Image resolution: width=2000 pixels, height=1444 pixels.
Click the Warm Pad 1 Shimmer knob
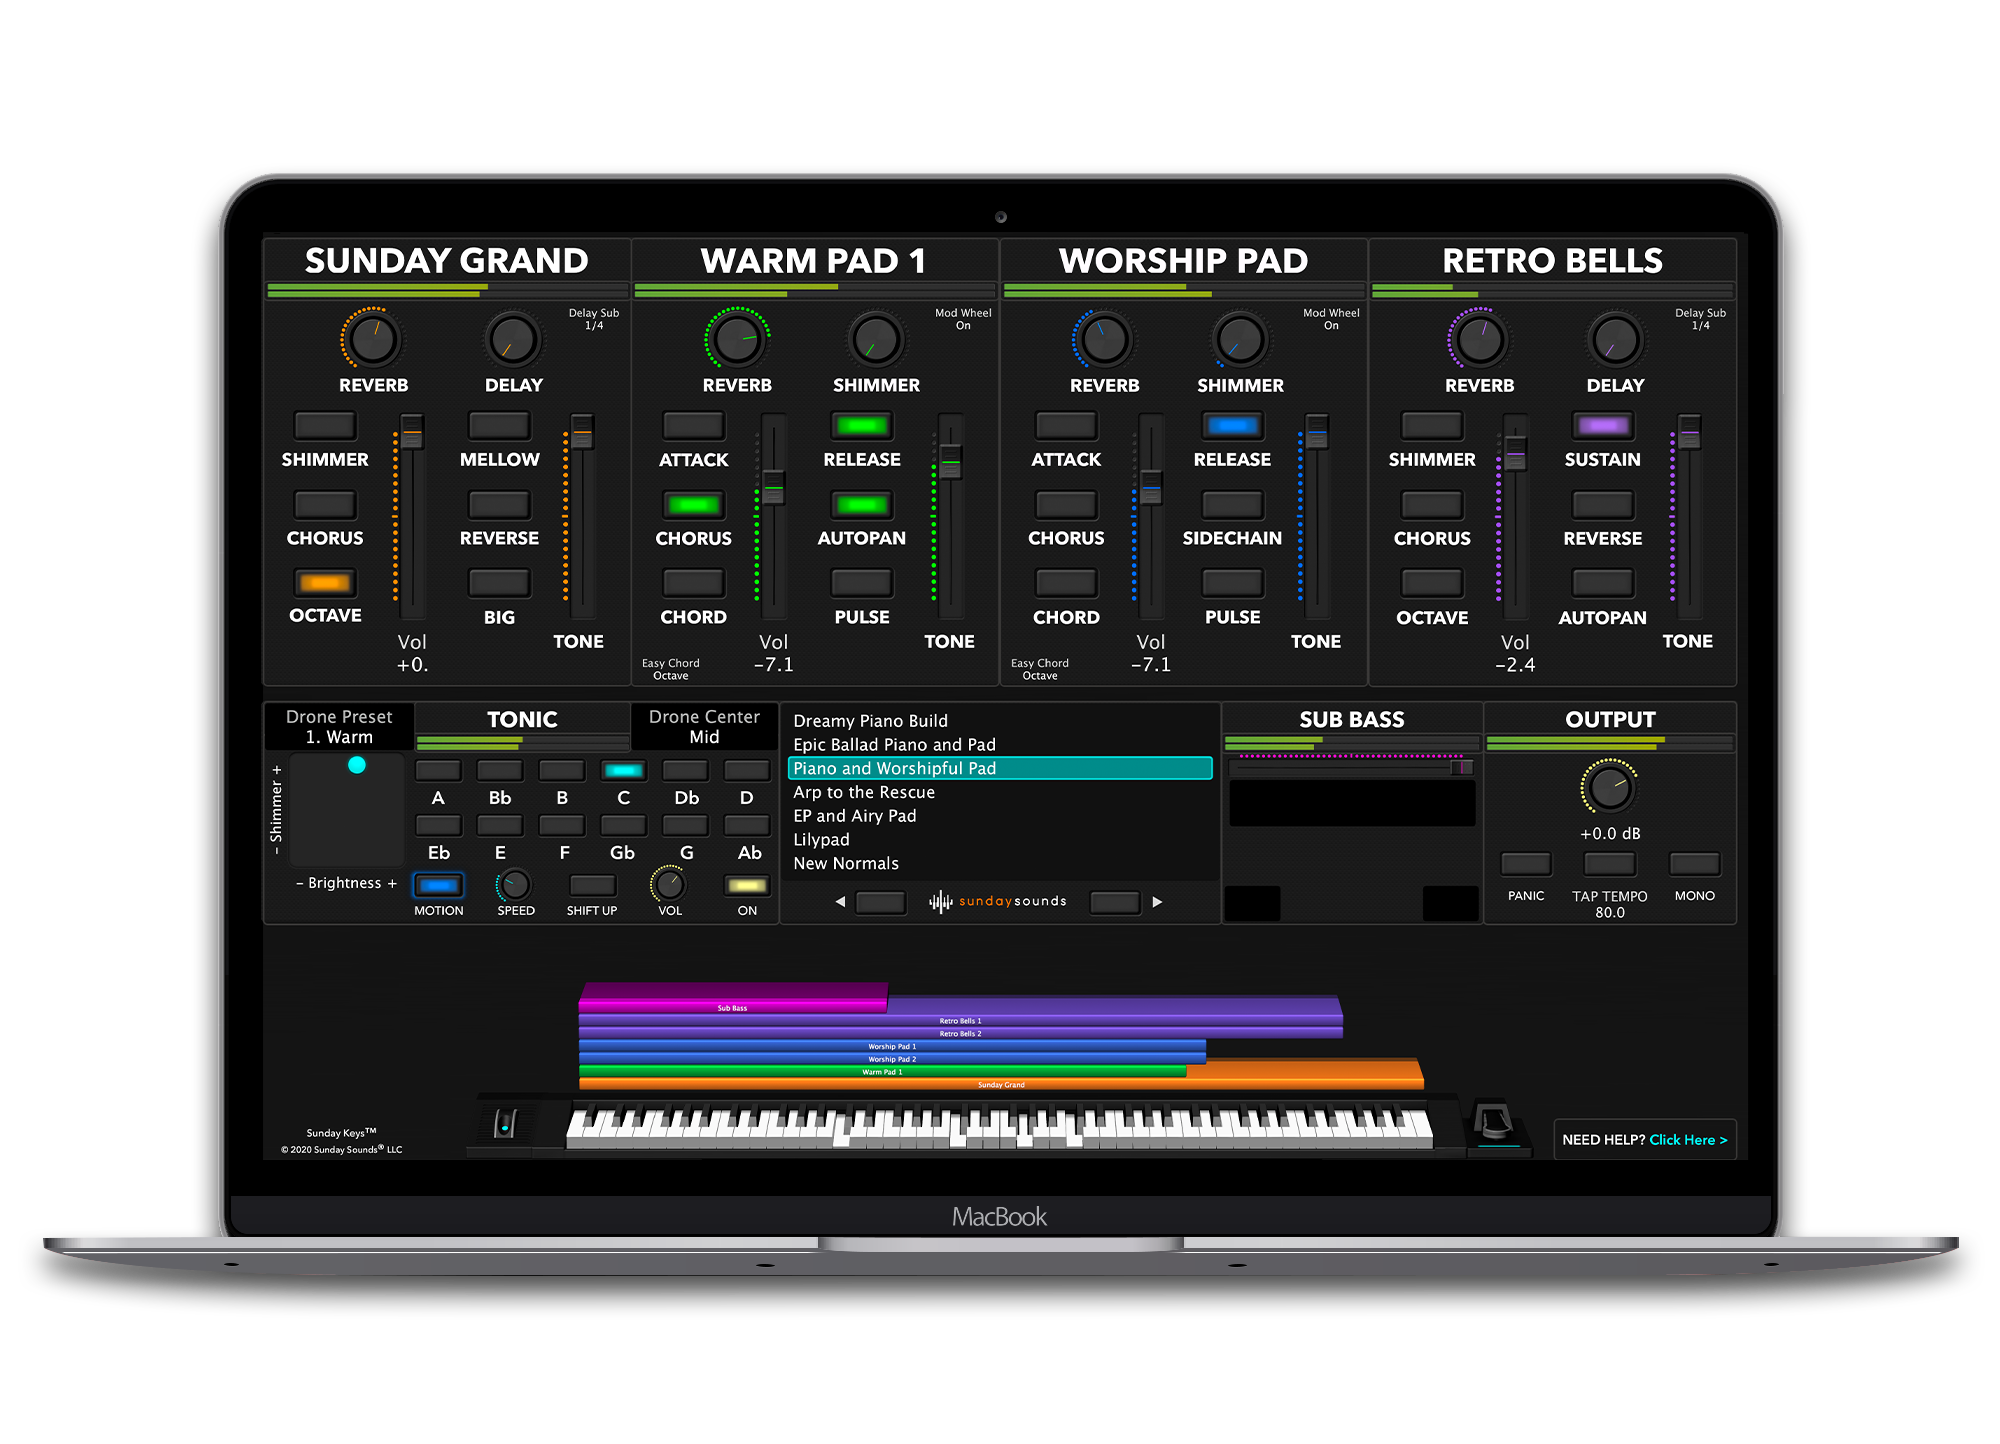pyautogui.click(x=876, y=340)
